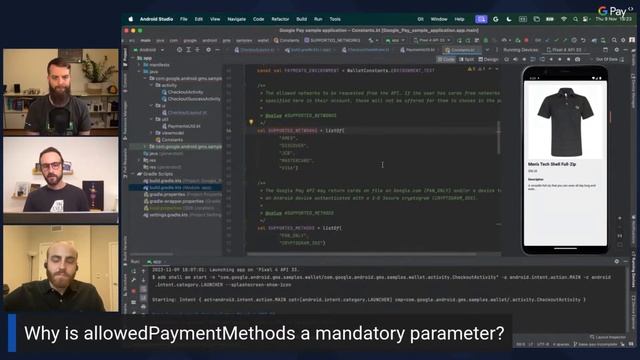Viewport: 640px width, 360px height.
Task: Click the moon Do Not Disturb icon
Action: 509,19
